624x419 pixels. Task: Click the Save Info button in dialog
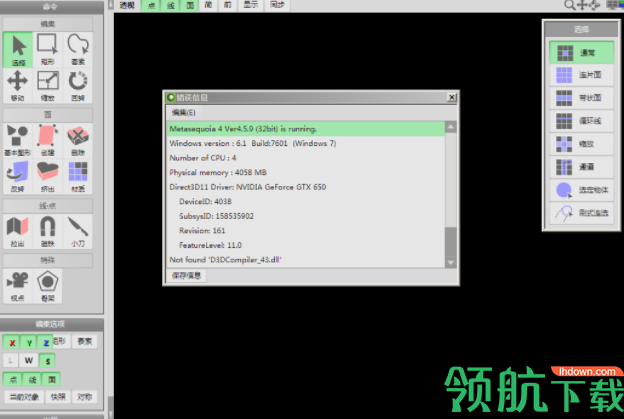(x=186, y=275)
